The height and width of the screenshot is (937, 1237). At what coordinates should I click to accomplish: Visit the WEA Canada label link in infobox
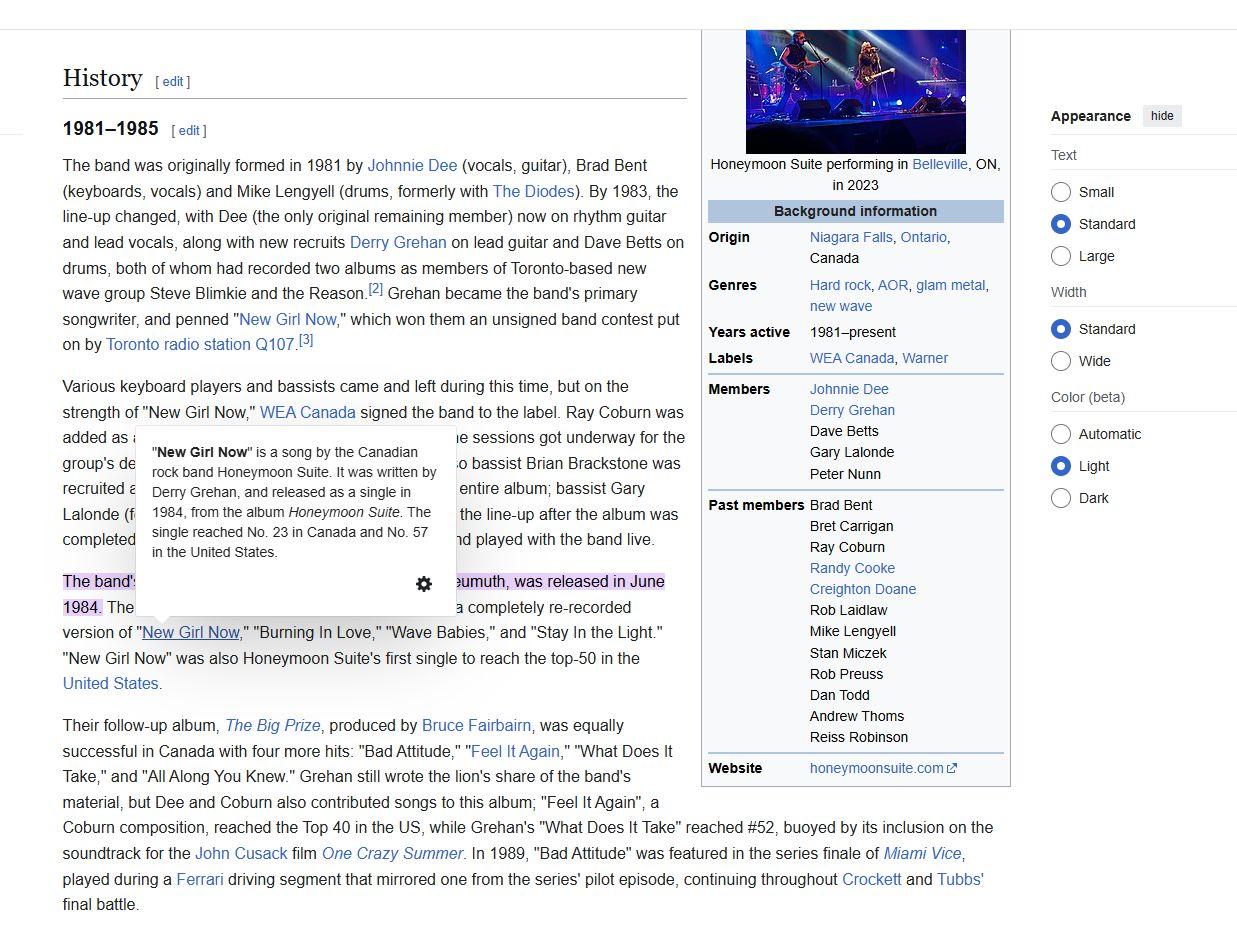pos(851,358)
